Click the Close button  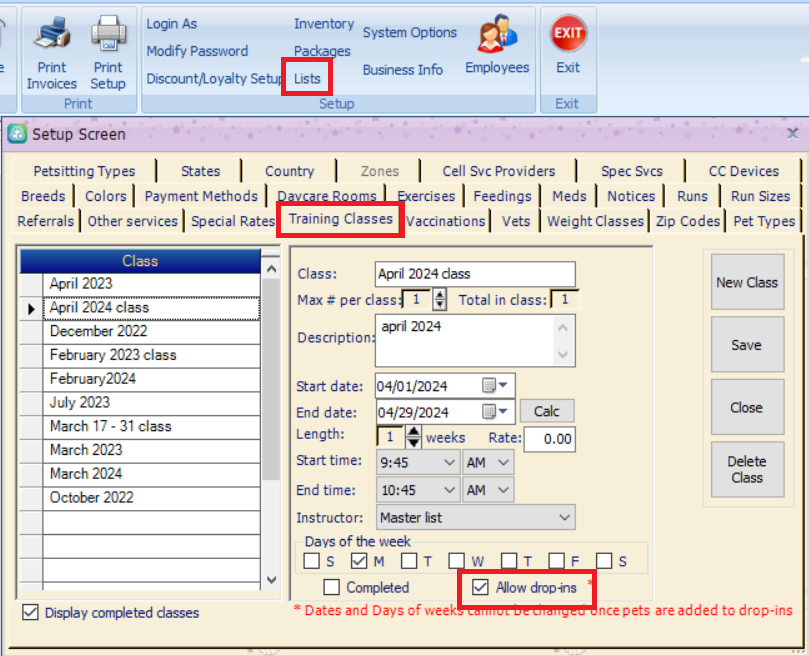(747, 407)
